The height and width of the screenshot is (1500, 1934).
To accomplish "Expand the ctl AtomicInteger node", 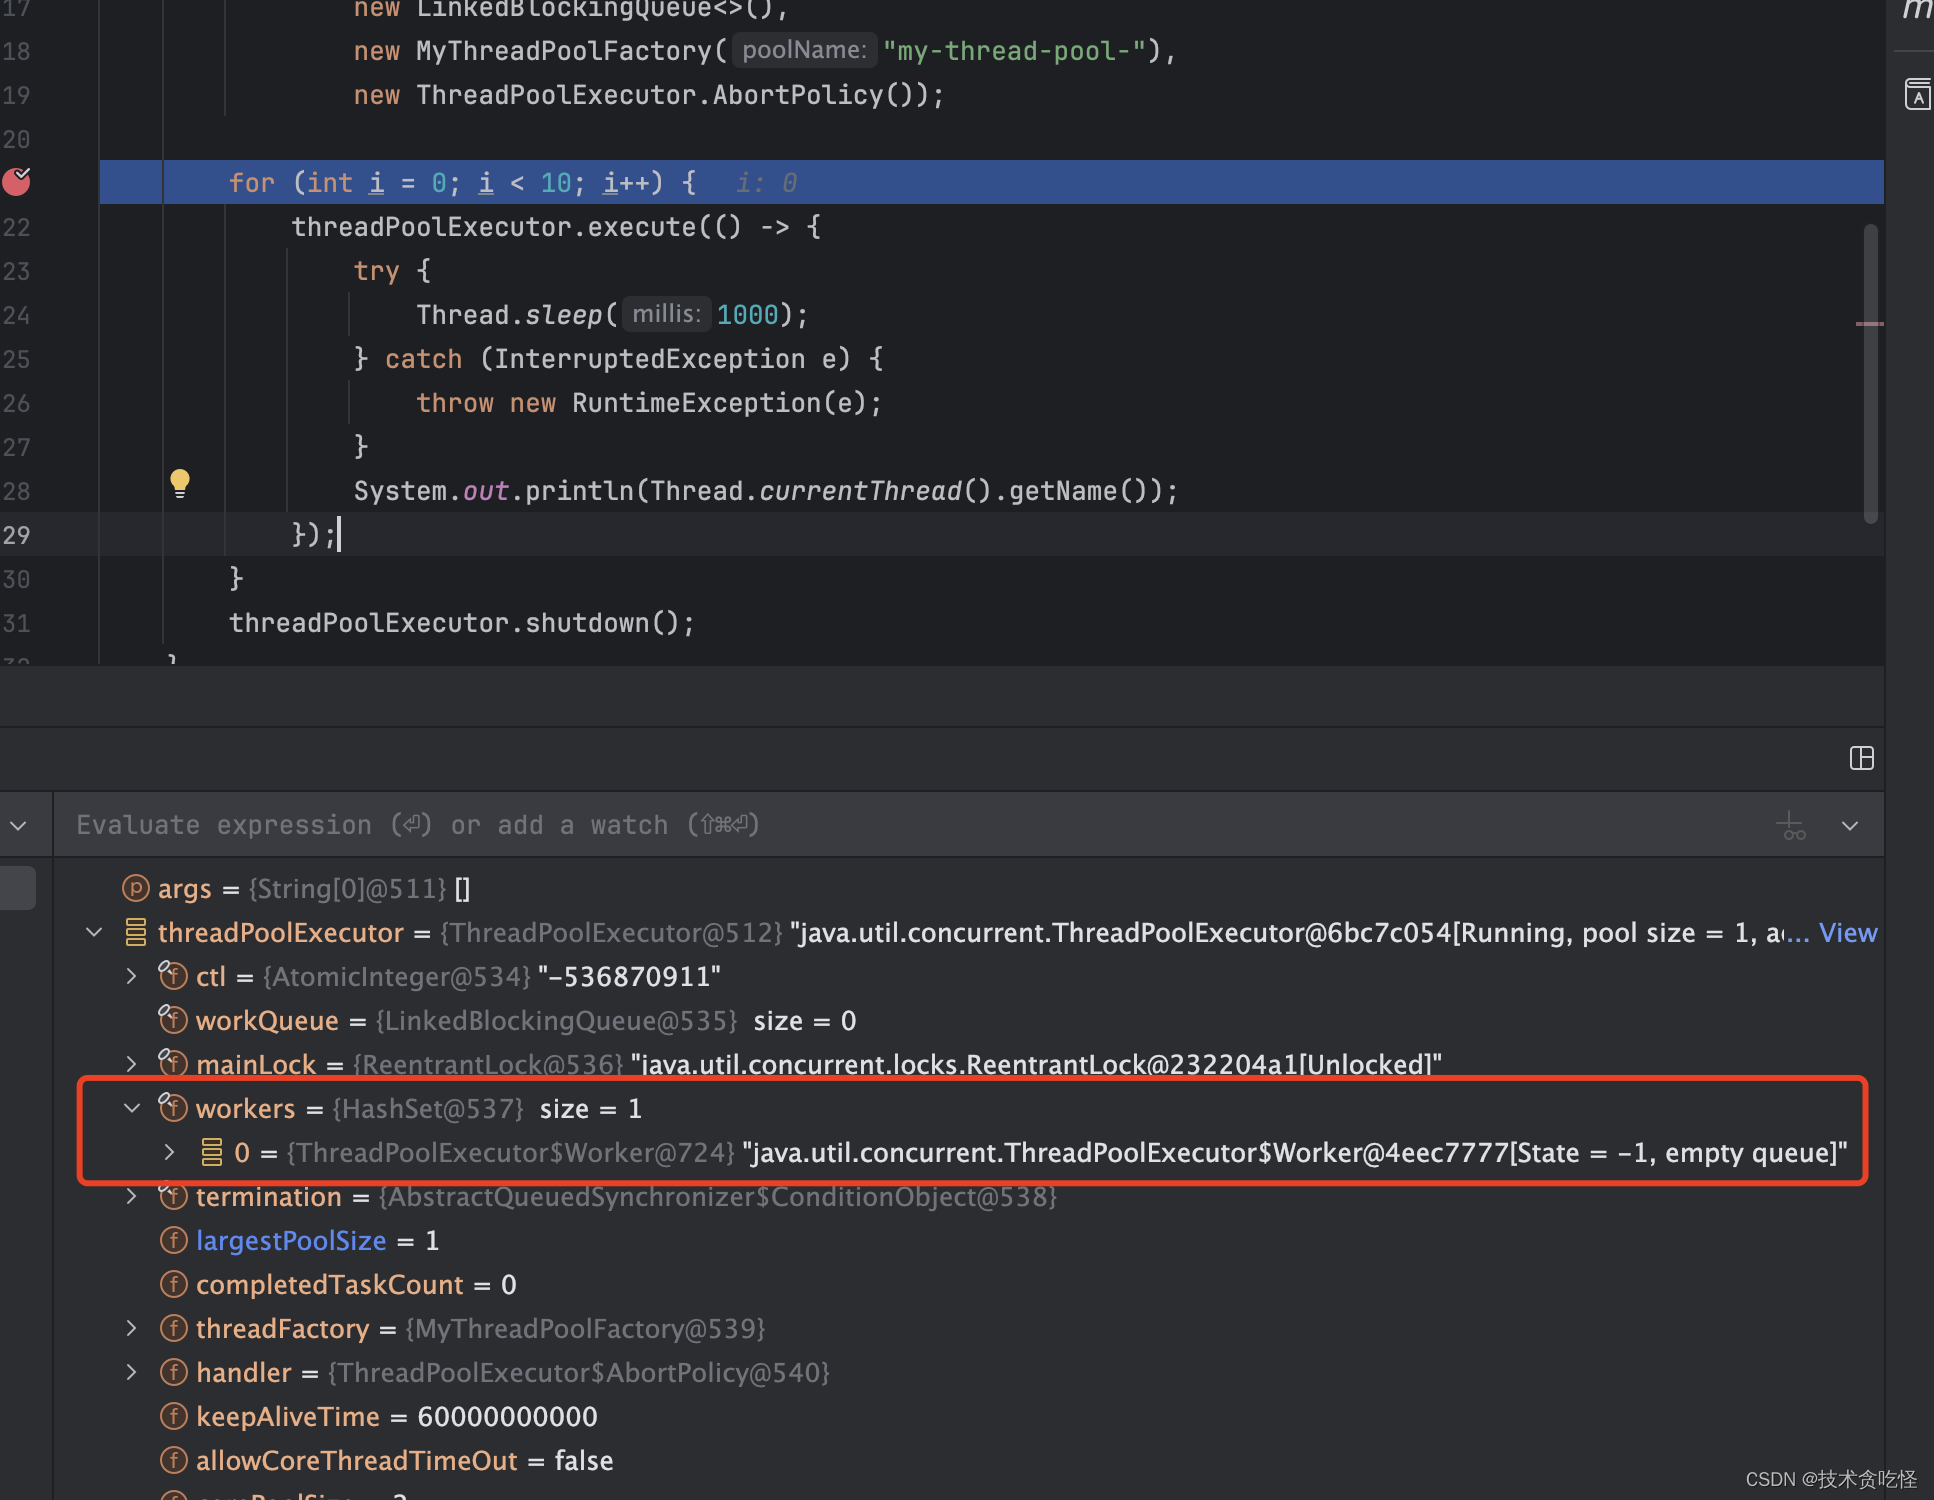I will 131,976.
